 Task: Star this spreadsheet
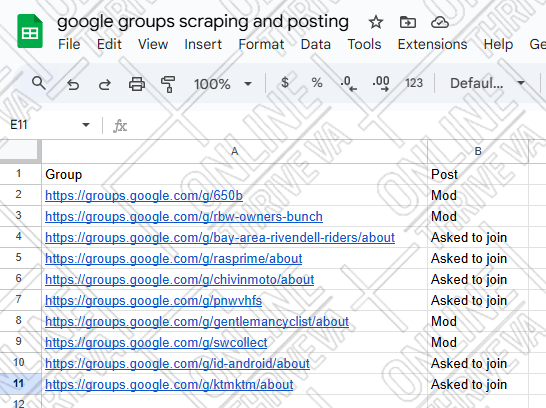(x=376, y=23)
